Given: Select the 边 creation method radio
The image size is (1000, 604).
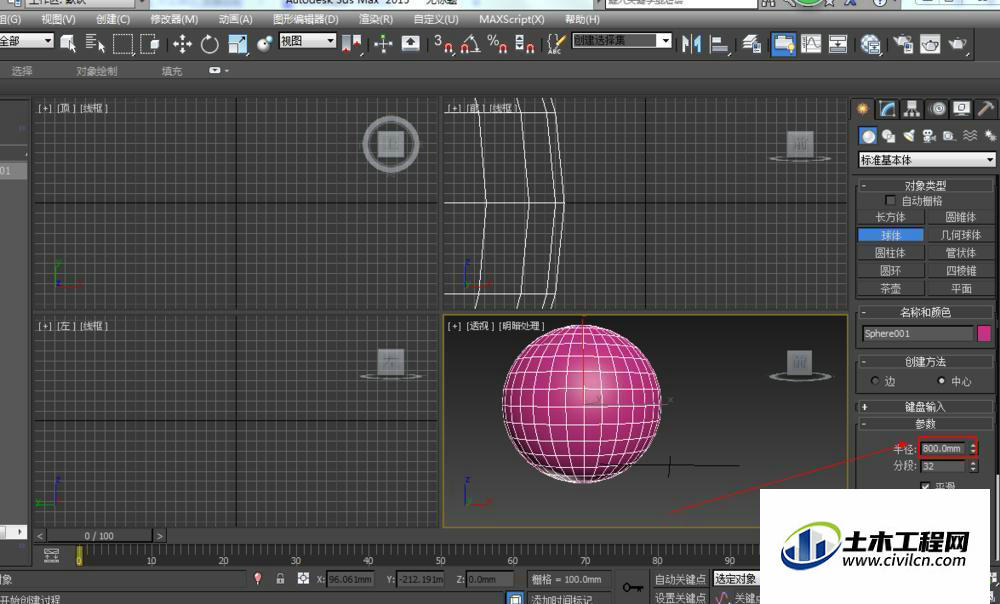Looking at the screenshot, I should pos(875,381).
